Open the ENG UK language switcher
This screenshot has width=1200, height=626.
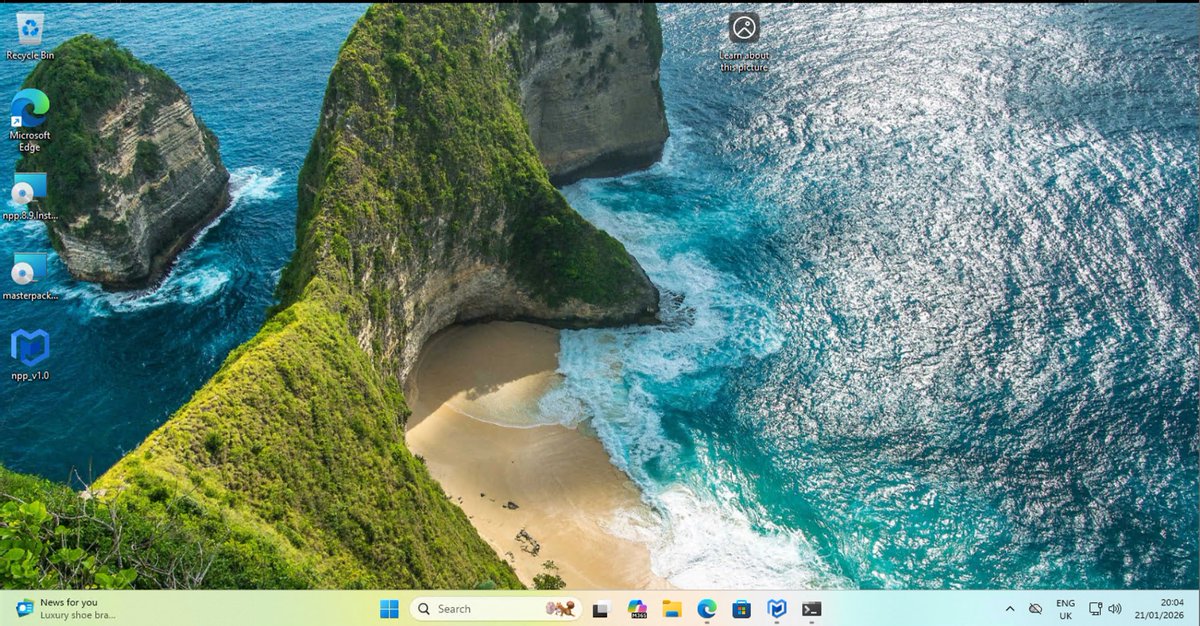(1066, 609)
